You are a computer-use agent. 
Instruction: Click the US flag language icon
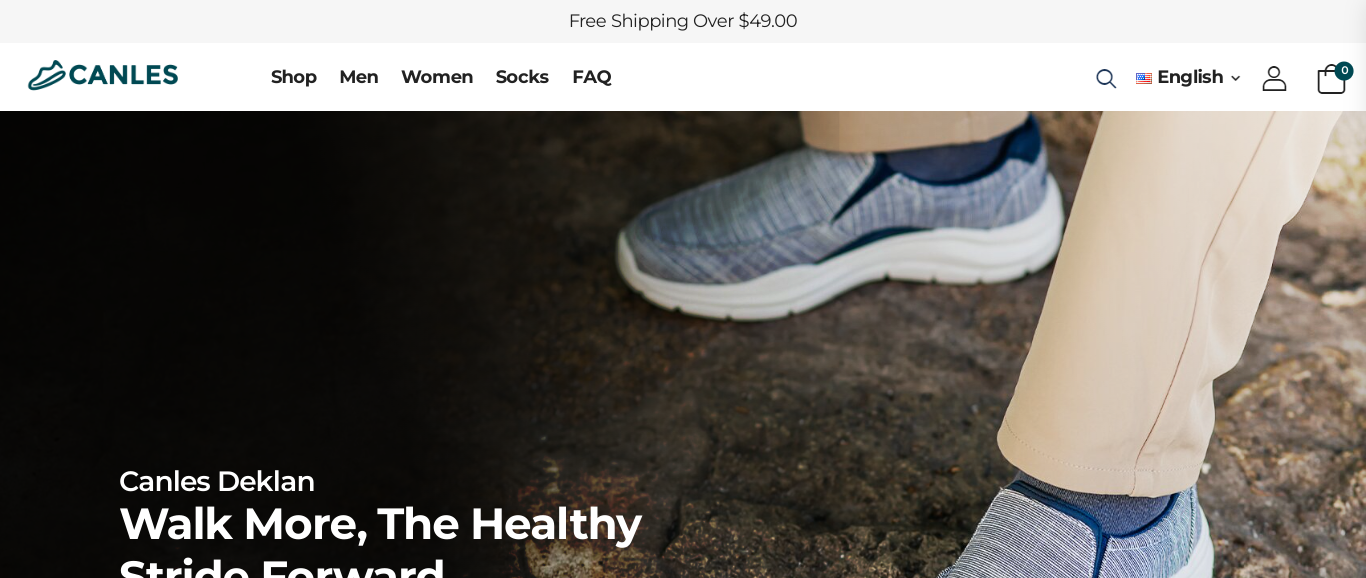click(1144, 78)
